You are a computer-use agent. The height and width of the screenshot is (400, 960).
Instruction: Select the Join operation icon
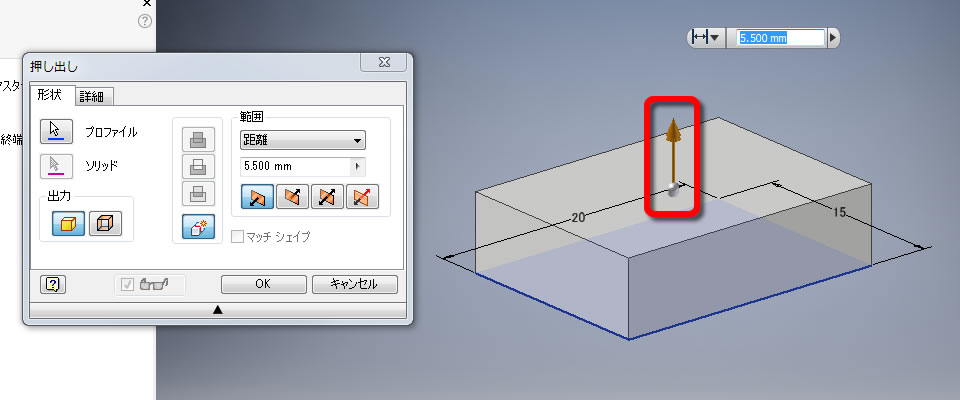pyautogui.click(x=198, y=140)
